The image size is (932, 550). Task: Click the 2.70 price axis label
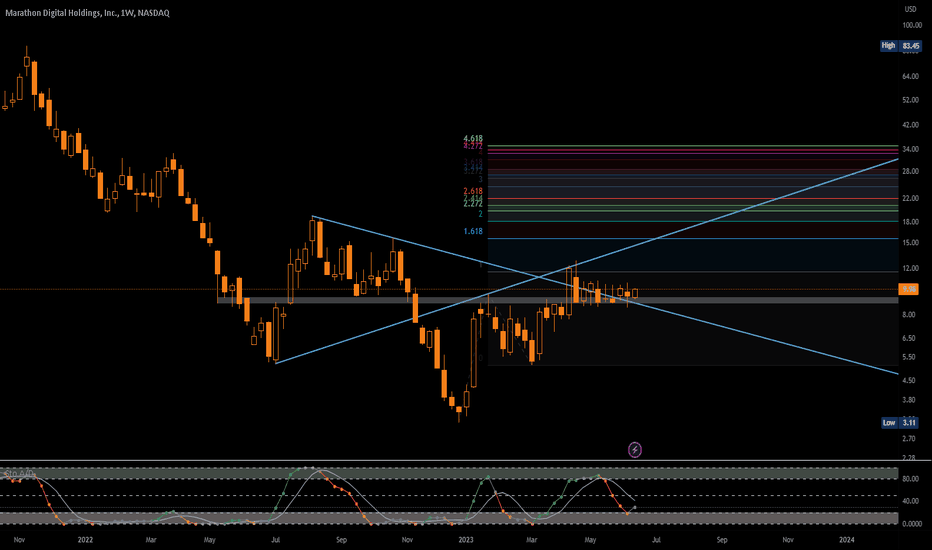pyautogui.click(x=909, y=438)
